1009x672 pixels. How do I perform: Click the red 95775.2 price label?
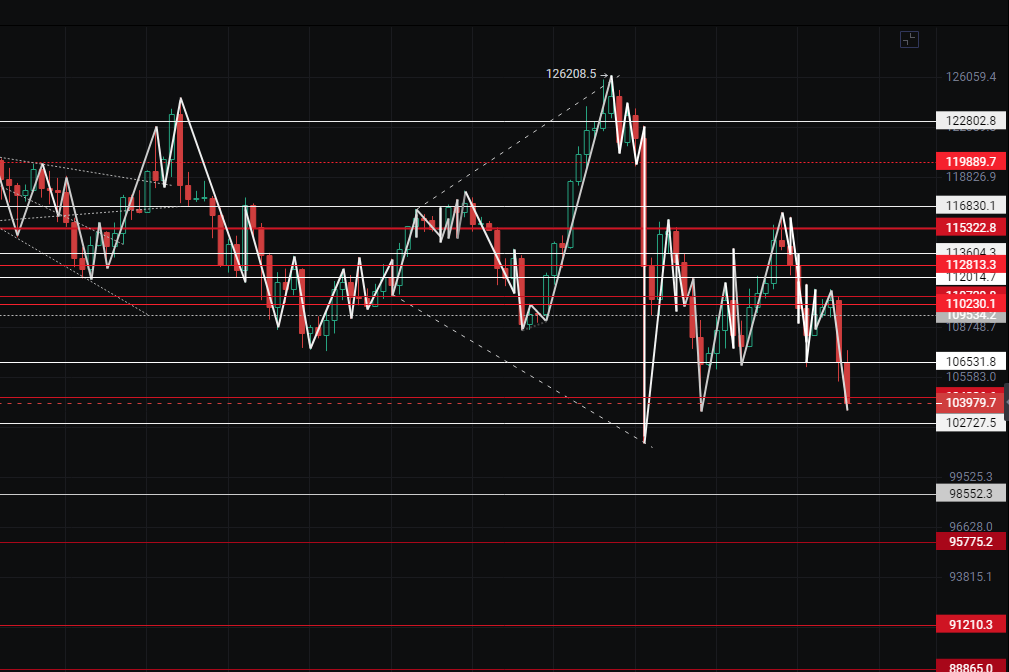970,542
